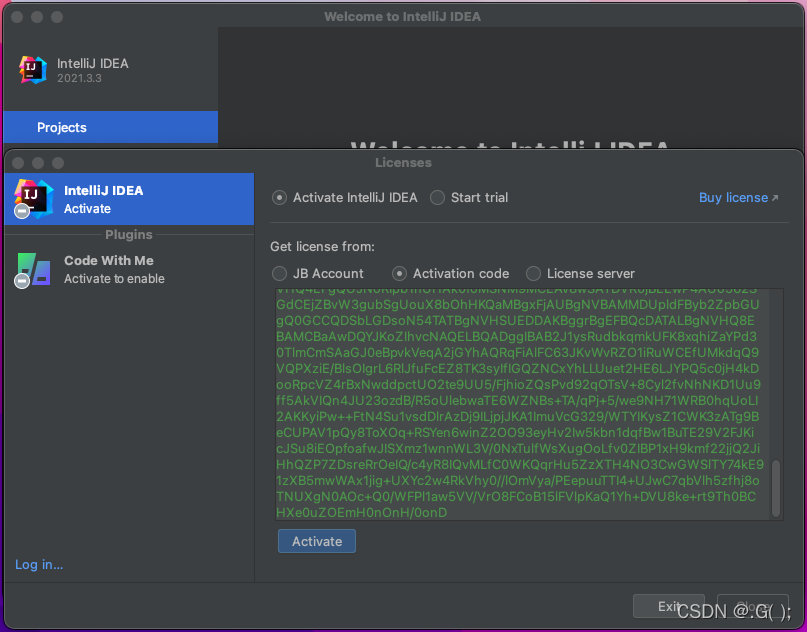Click the Licenses dialog close button
Screen dimensions: 807x632
pos(17,163)
